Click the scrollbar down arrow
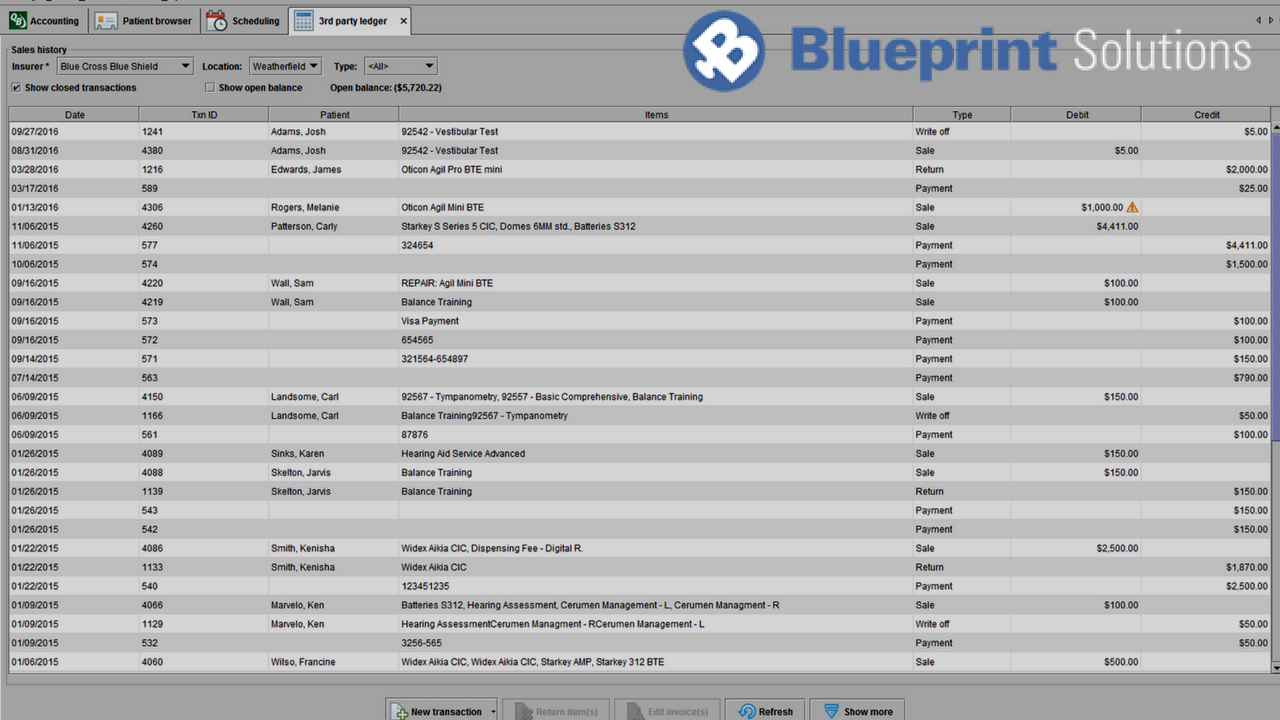The height and width of the screenshot is (720, 1280). coord(1275,667)
